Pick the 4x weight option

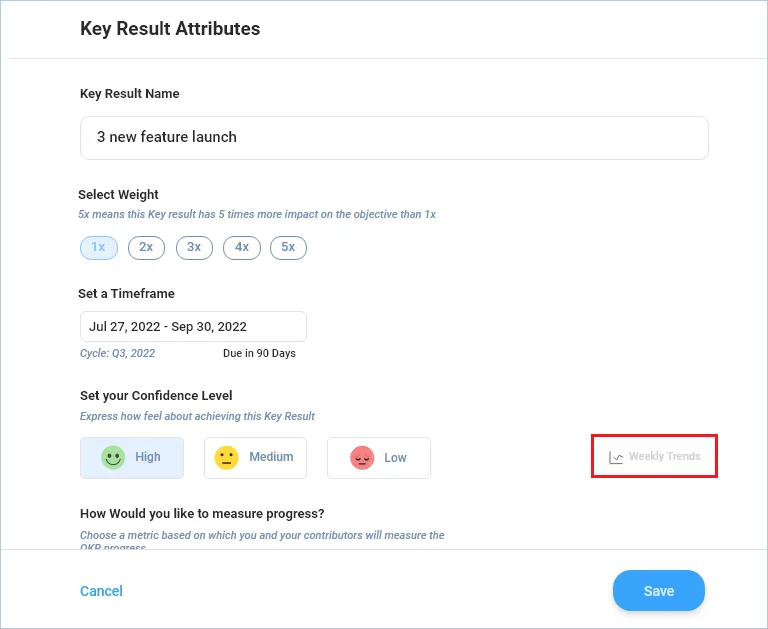(242, 247)
